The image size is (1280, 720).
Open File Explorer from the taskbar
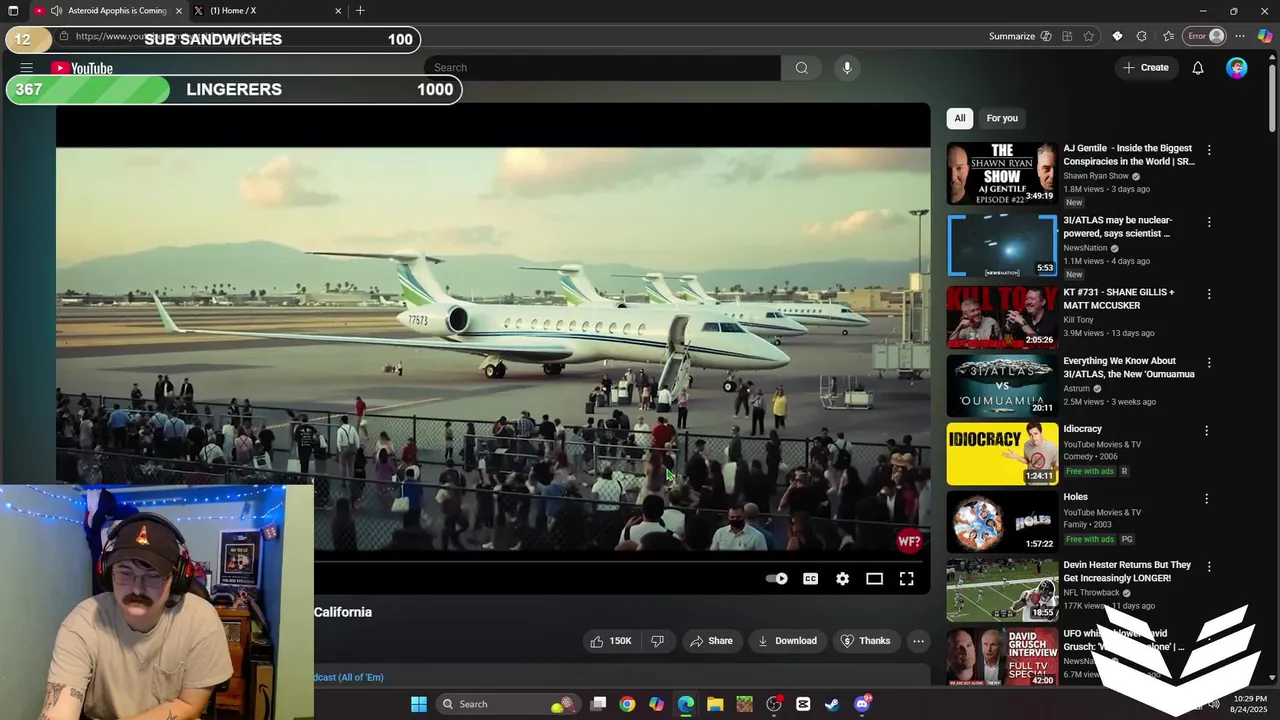(715, 704)
